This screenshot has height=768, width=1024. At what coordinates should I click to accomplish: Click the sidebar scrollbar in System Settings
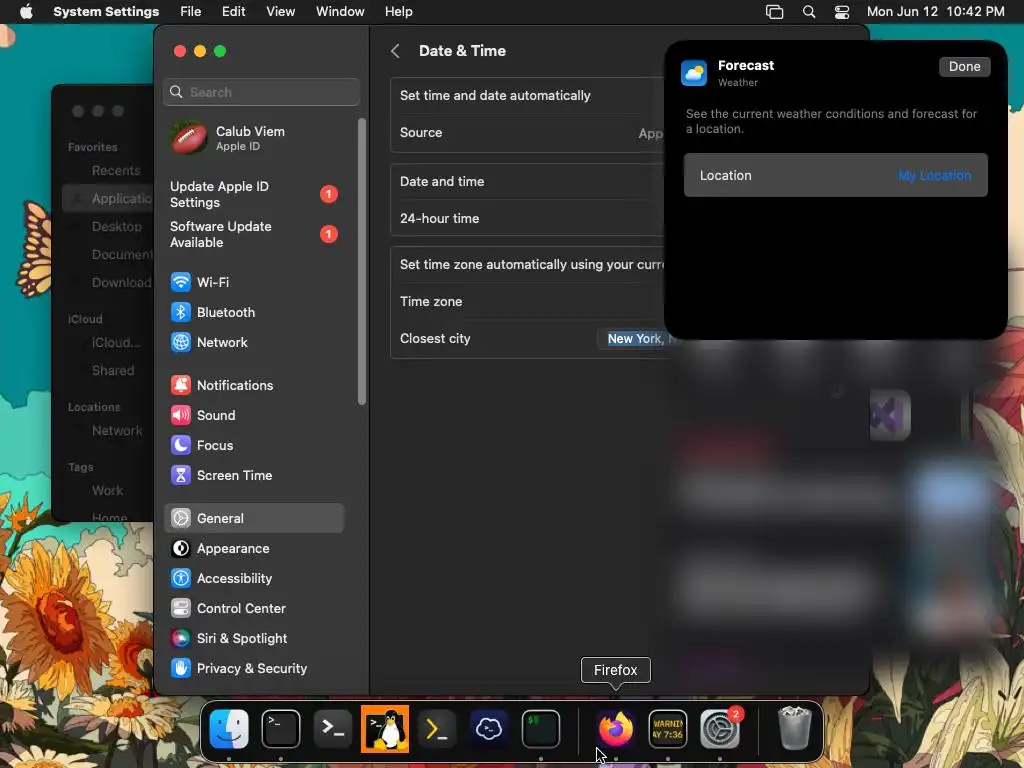[362, 261]
